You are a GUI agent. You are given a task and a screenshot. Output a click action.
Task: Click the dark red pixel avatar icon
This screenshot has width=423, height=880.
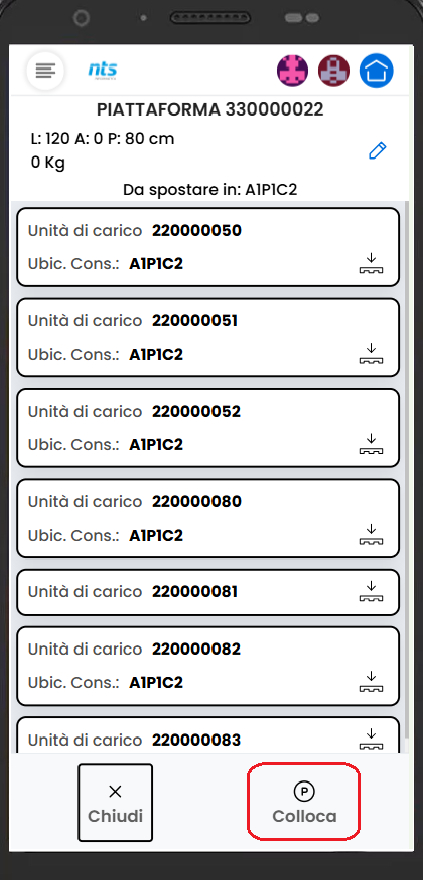(x=334, y=71)
